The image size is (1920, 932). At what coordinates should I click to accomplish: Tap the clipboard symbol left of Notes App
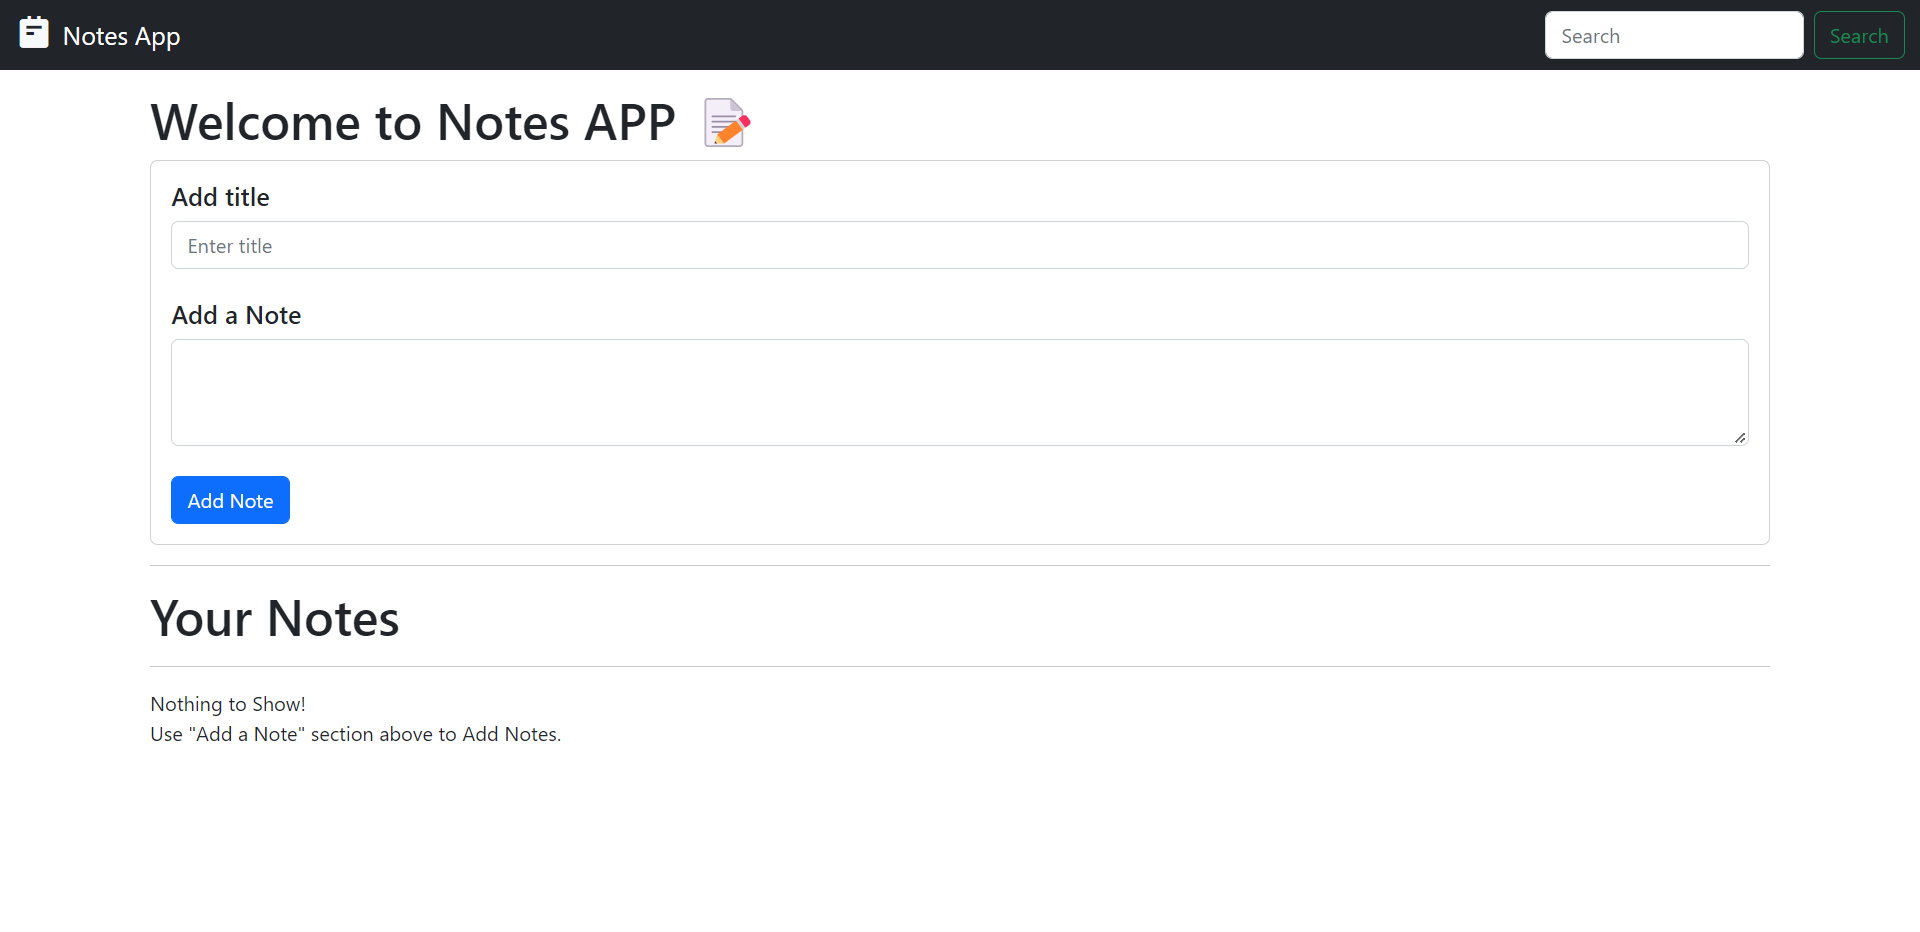(34, 32)
